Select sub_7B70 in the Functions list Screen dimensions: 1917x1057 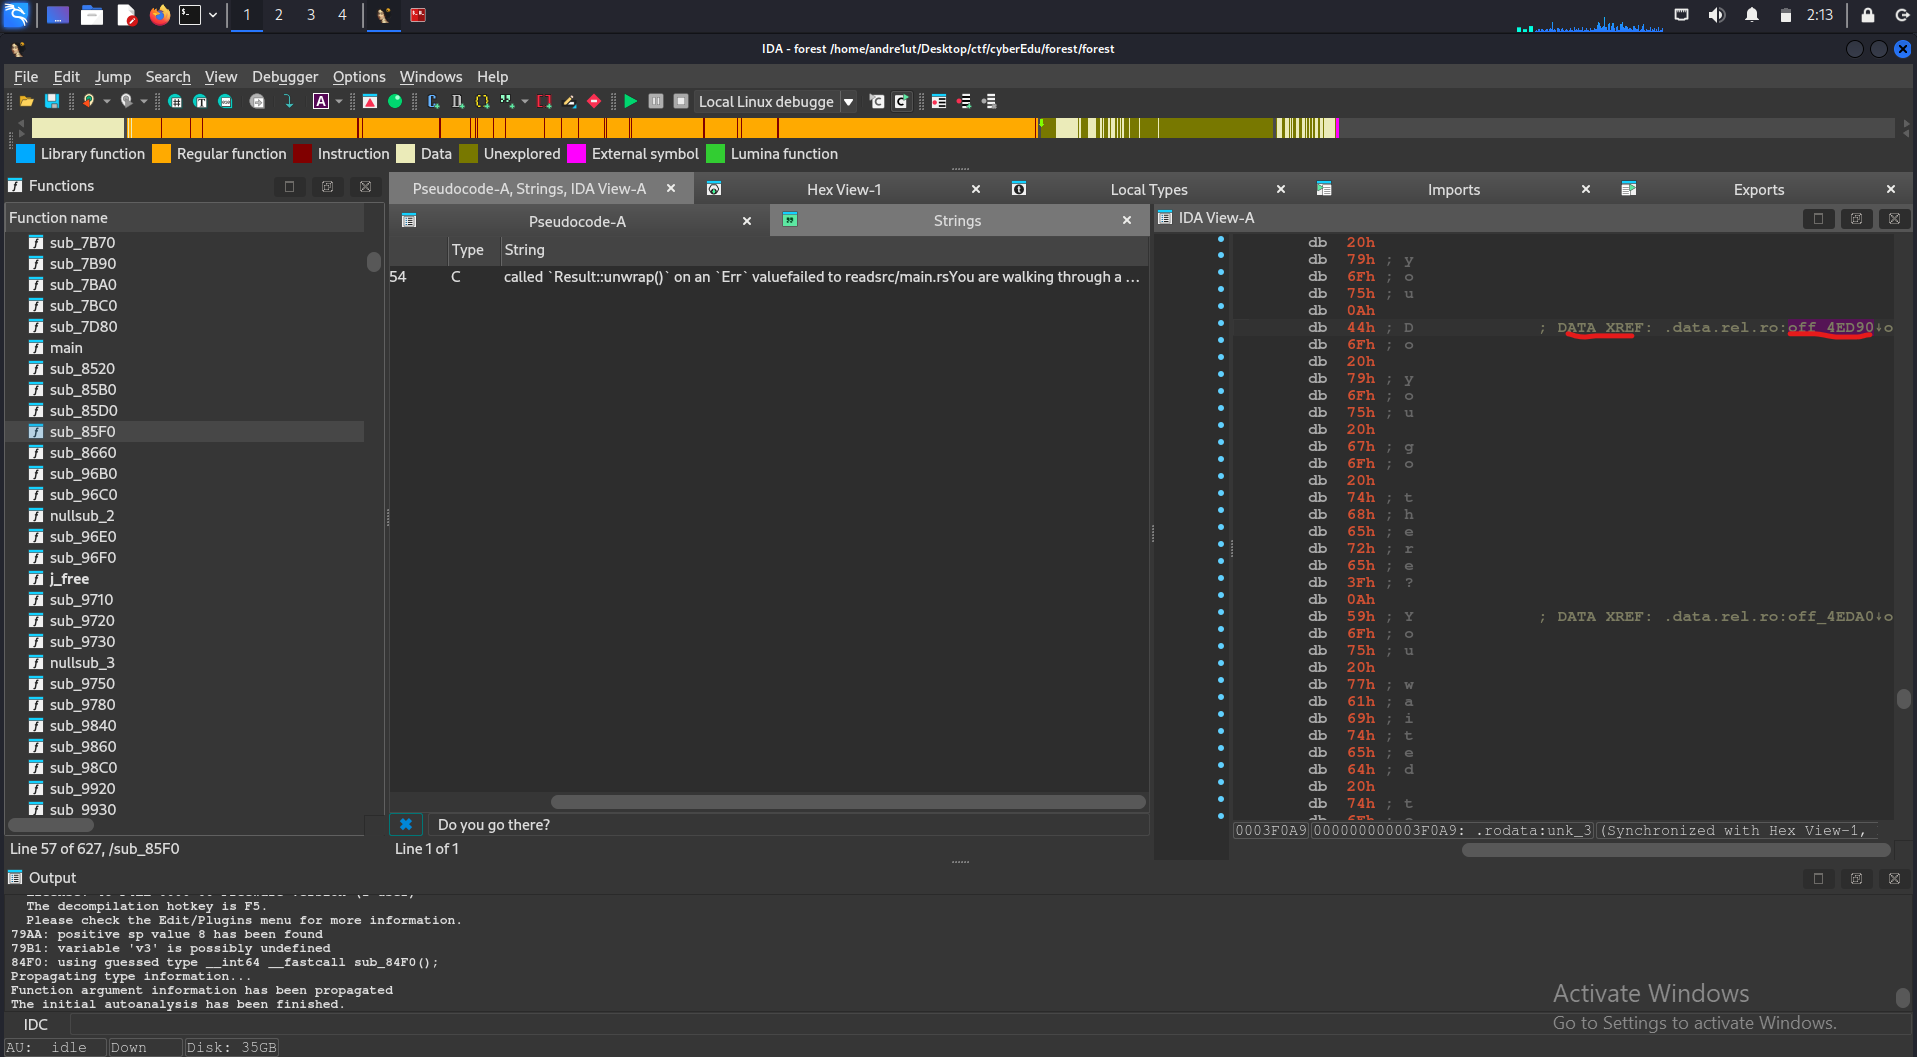tap(82, 242)
